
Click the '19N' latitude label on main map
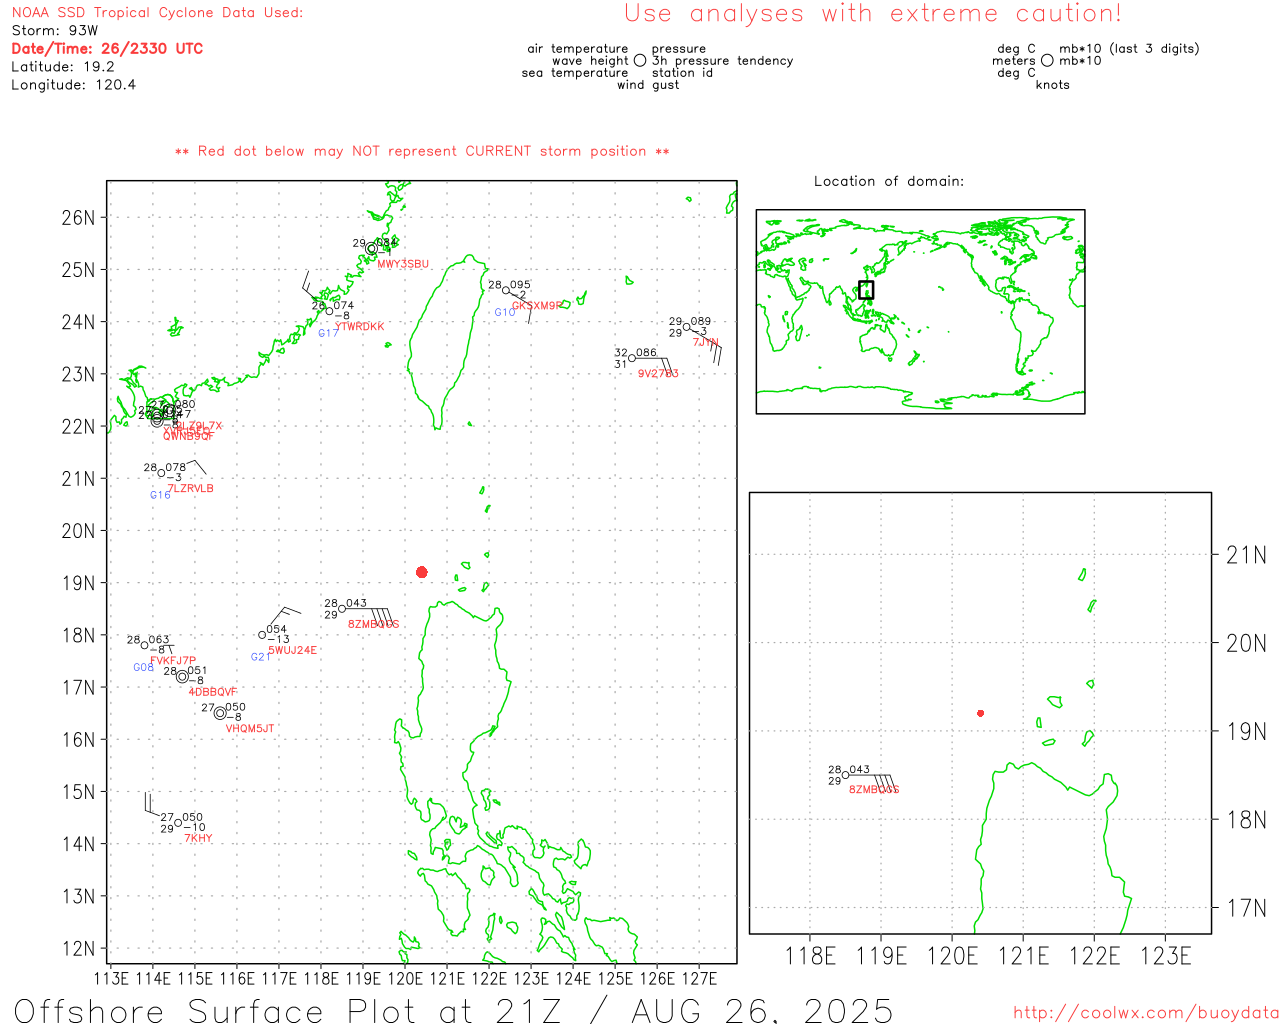[78, 583]
